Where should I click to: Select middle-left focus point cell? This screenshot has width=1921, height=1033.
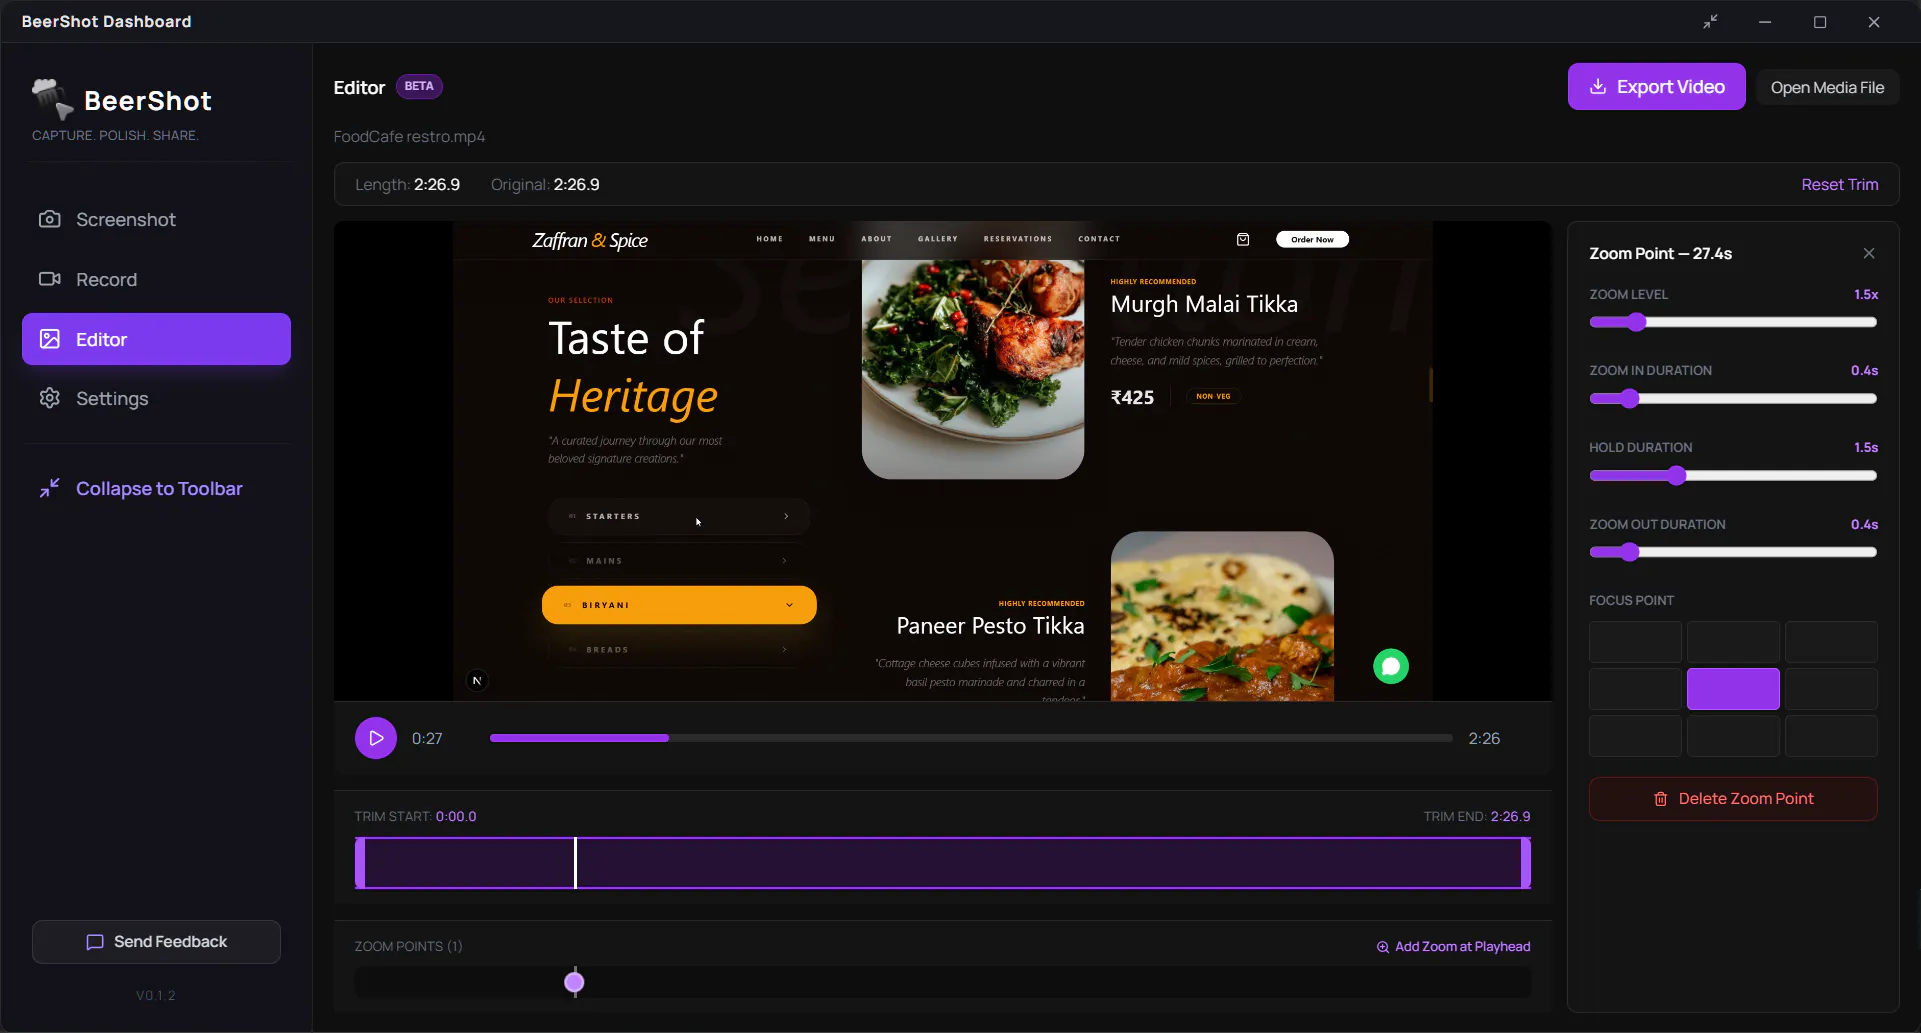1635,689
